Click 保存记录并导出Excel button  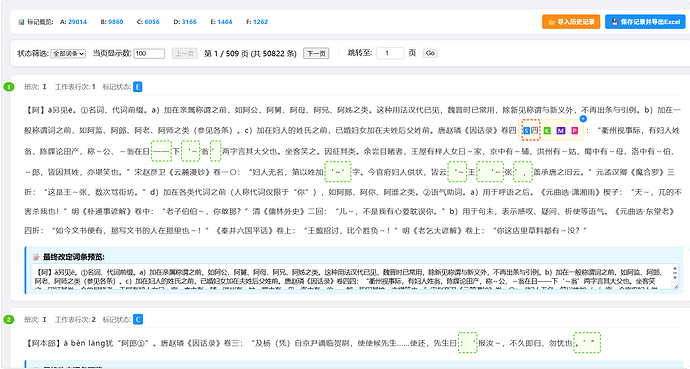(645, 22)
